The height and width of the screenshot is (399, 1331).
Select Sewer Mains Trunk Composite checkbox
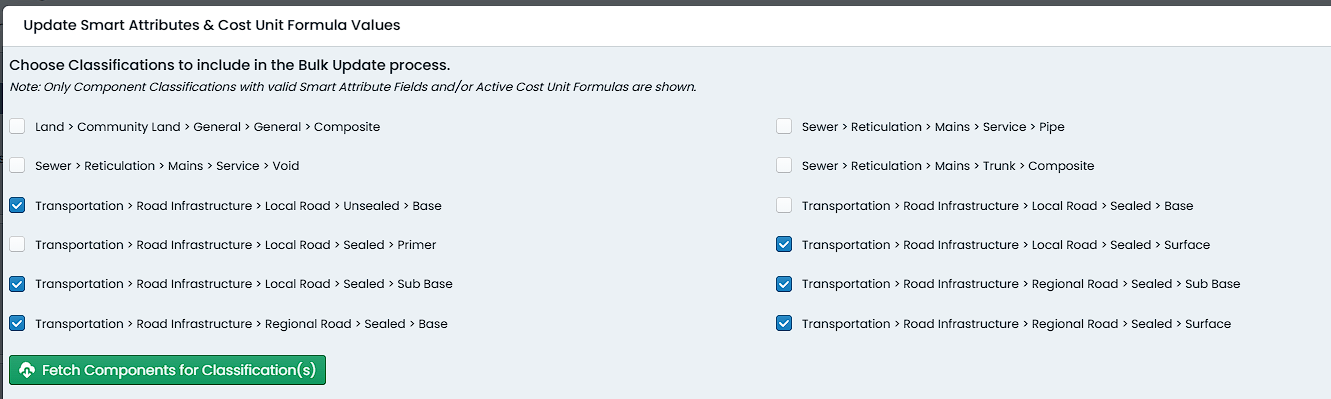784,166
